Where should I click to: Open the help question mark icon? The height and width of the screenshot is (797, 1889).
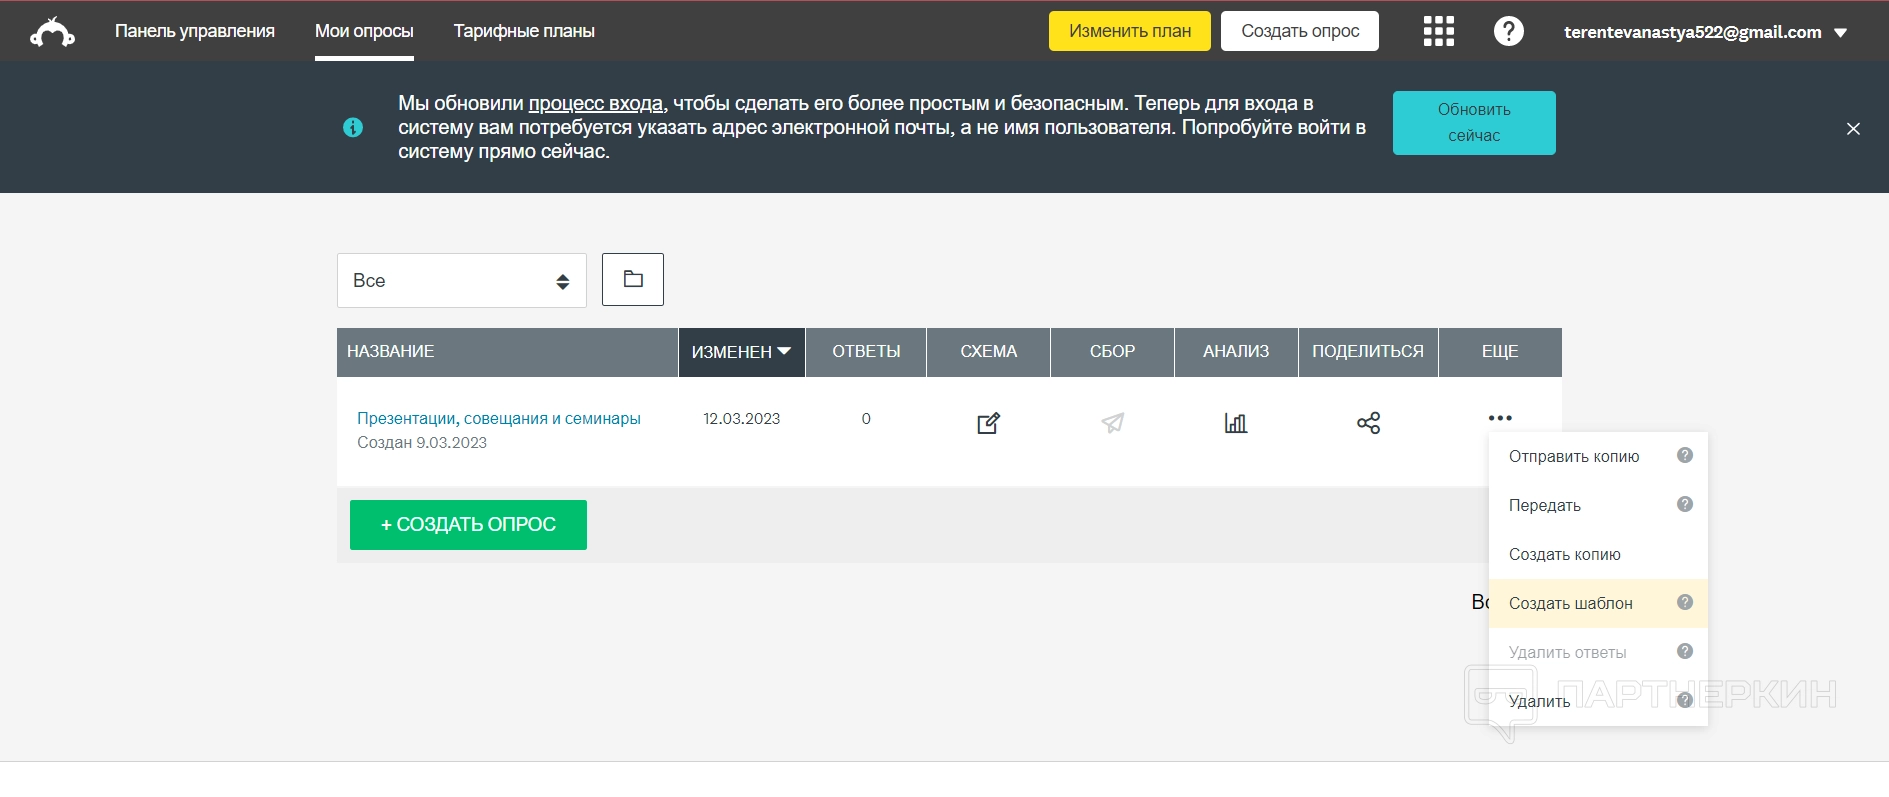[x=1508, y=31]
